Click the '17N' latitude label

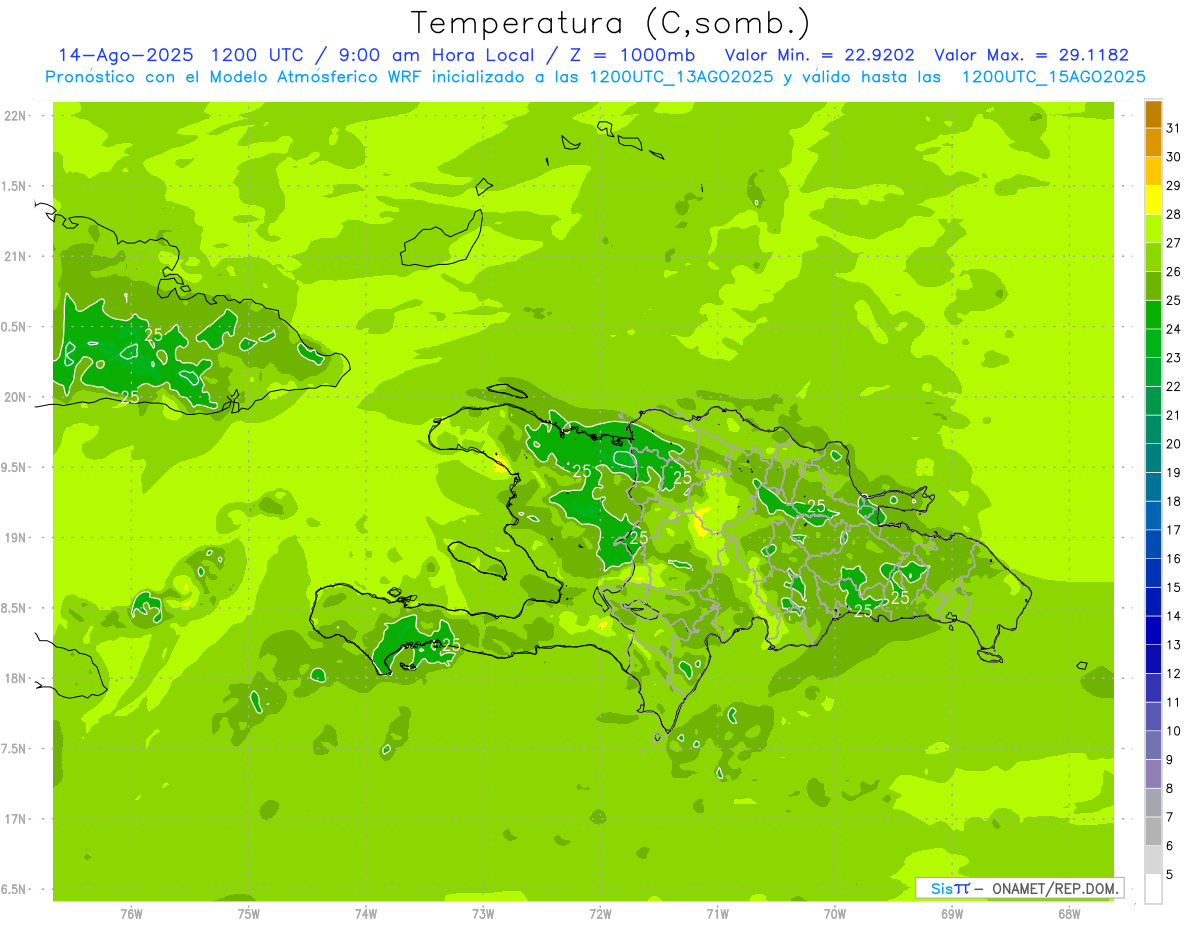16,819
